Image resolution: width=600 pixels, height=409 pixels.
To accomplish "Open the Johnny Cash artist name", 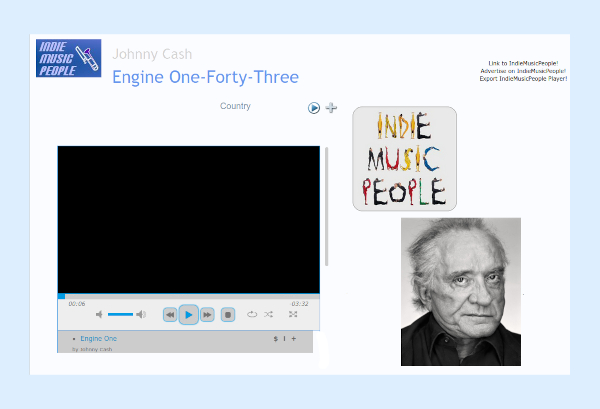I will (152, 54).
